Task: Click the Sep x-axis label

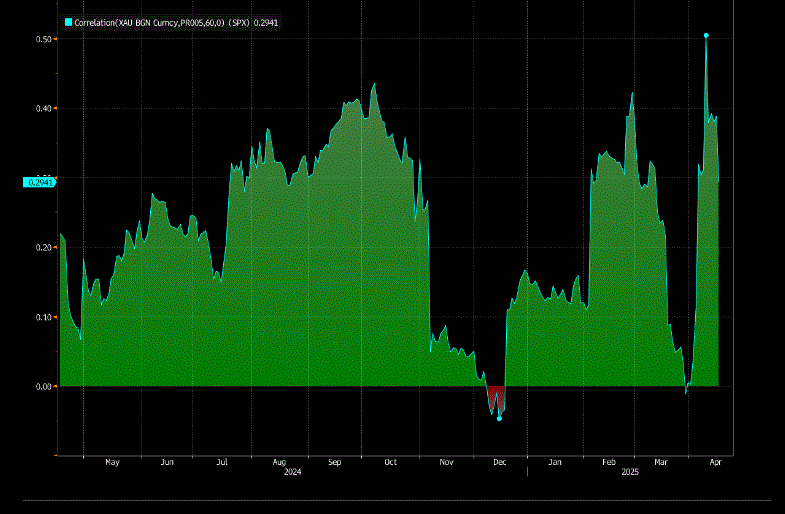Action: (334, 462)
